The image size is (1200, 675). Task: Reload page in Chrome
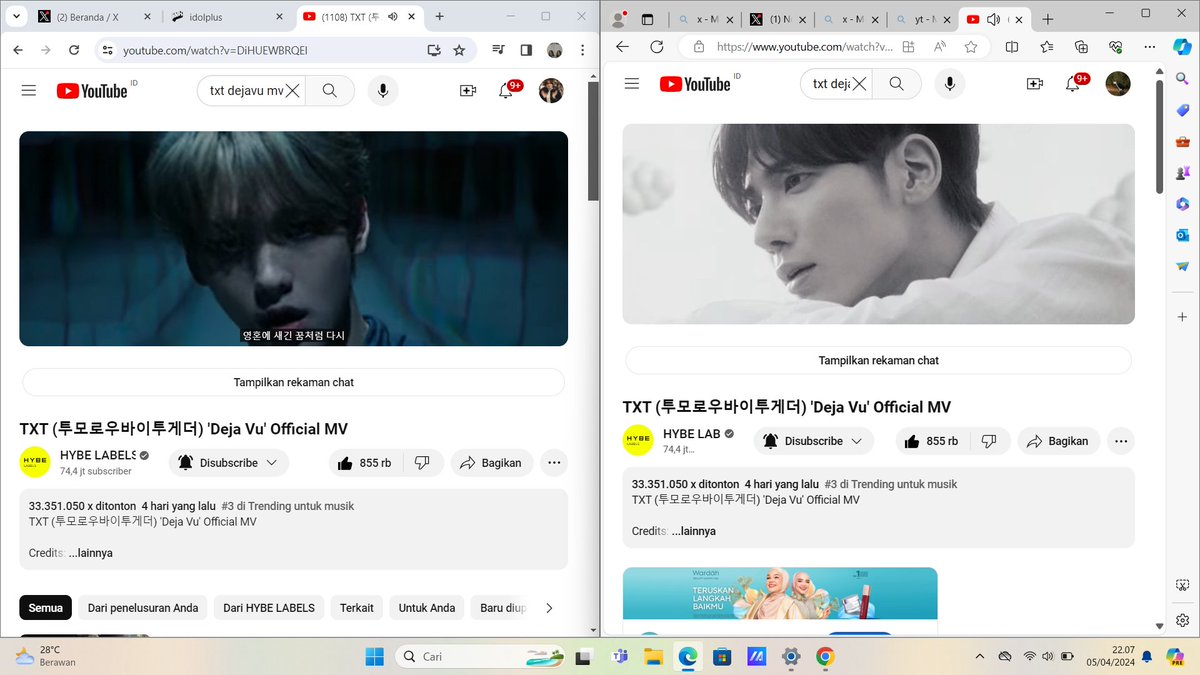point(74,50)
